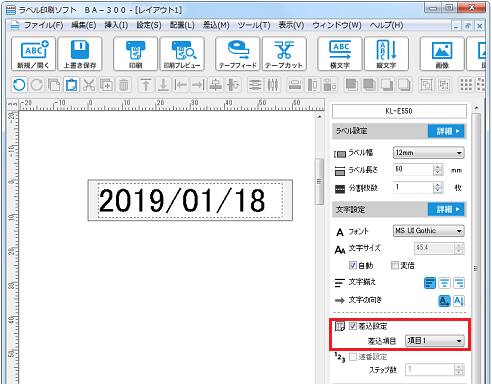Click 詳細 button beside ラベル設定
The height and width of the screenshot is (384, 492).
click(x=447, y=131)
